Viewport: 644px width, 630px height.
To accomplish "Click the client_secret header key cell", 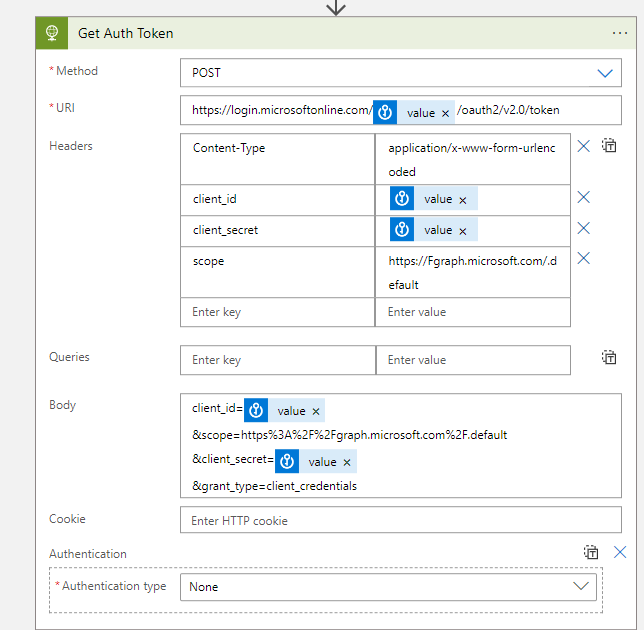I will [x=277, y=231].
